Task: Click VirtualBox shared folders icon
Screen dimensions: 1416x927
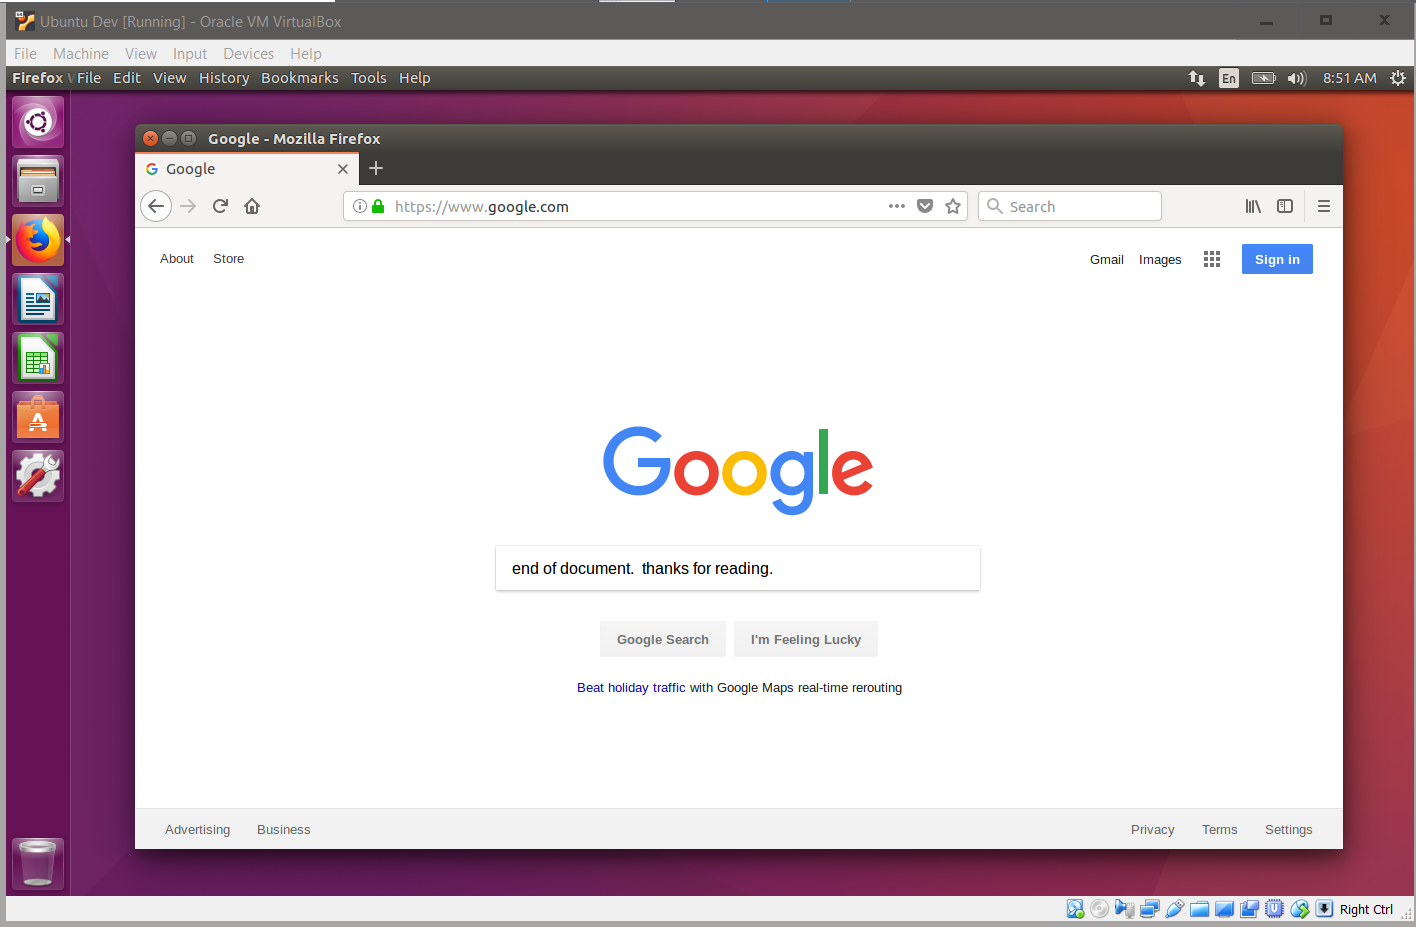Action: pyautogui.click(x=1200, y=909)
